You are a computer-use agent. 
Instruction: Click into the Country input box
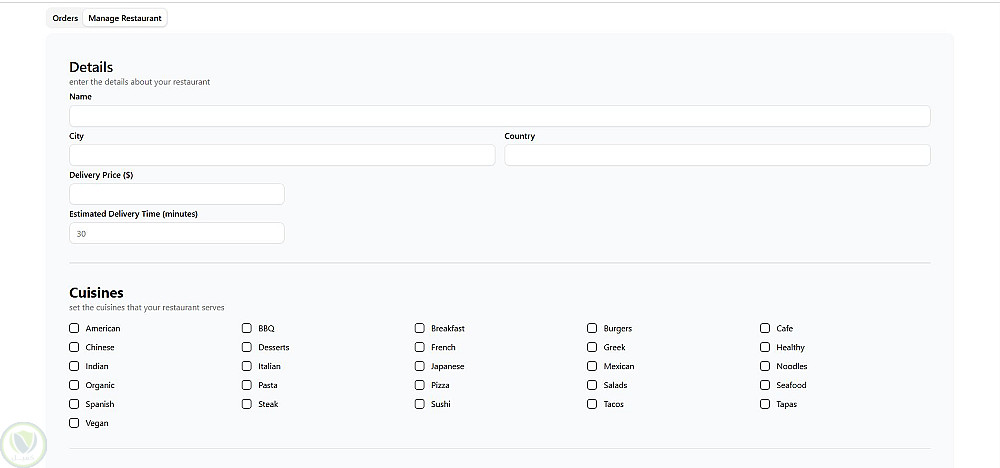click(717, 155)
